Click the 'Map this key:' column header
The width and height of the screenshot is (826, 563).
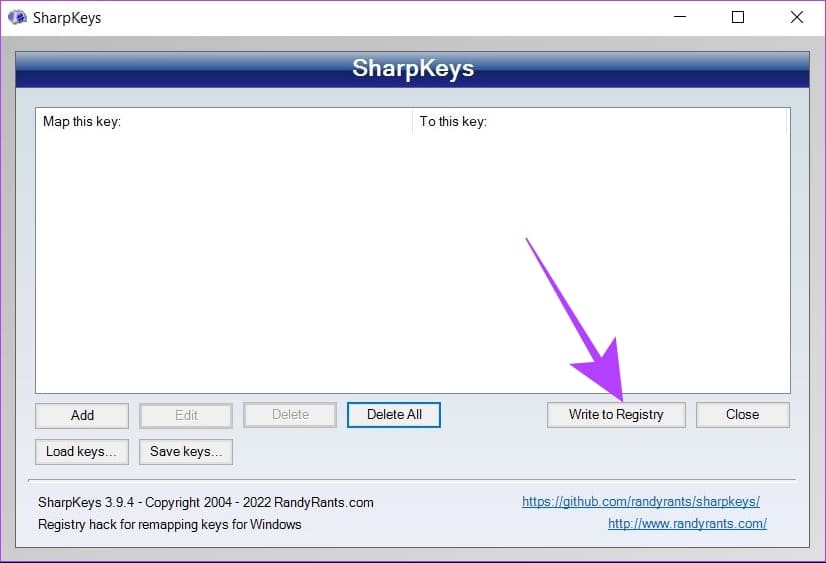[224, 122]
